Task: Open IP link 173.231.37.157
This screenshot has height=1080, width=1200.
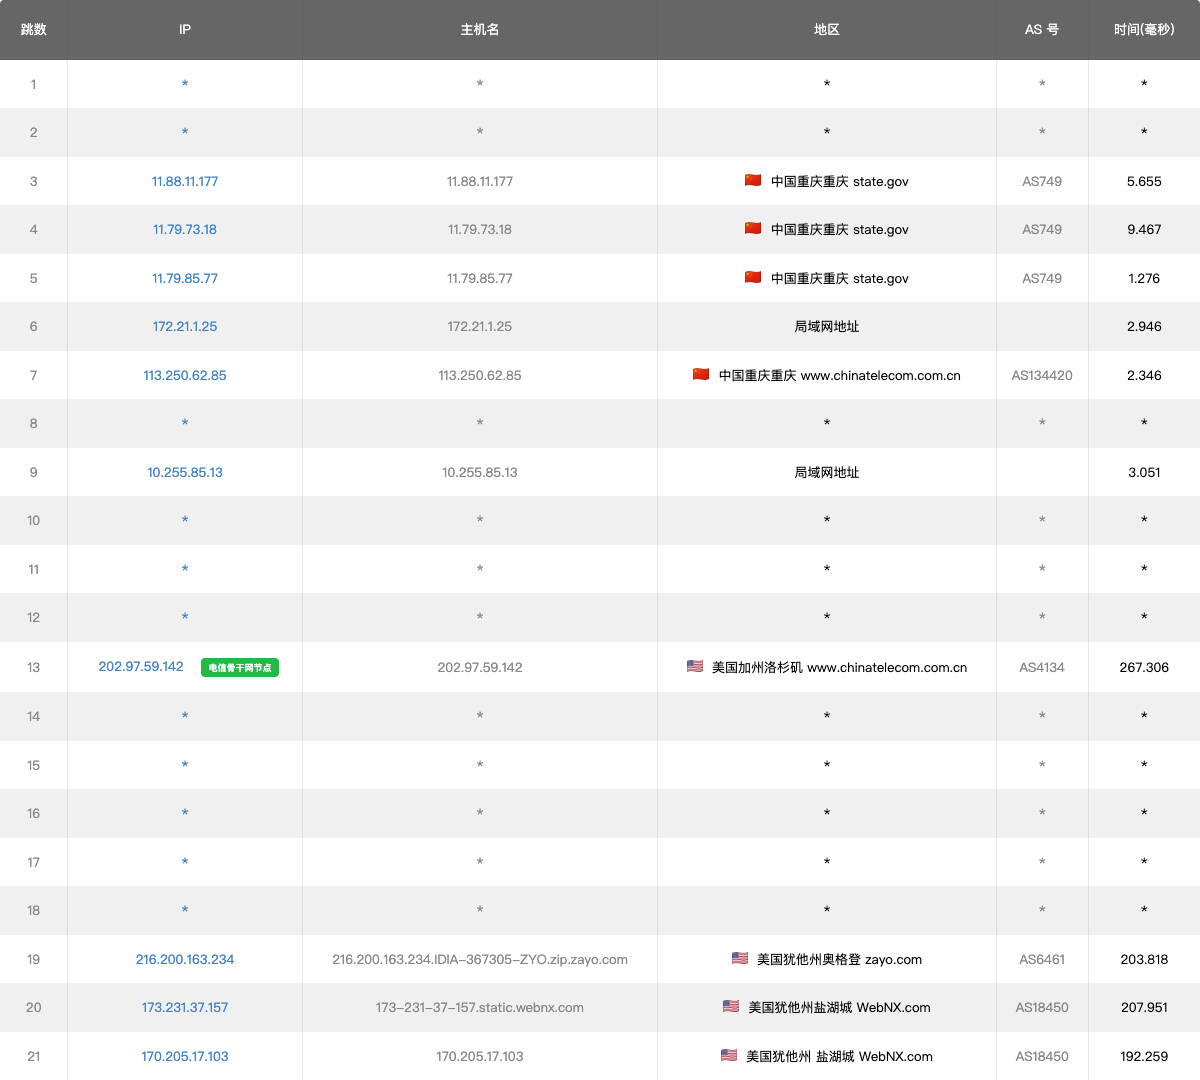Action: coord(185,1007)
